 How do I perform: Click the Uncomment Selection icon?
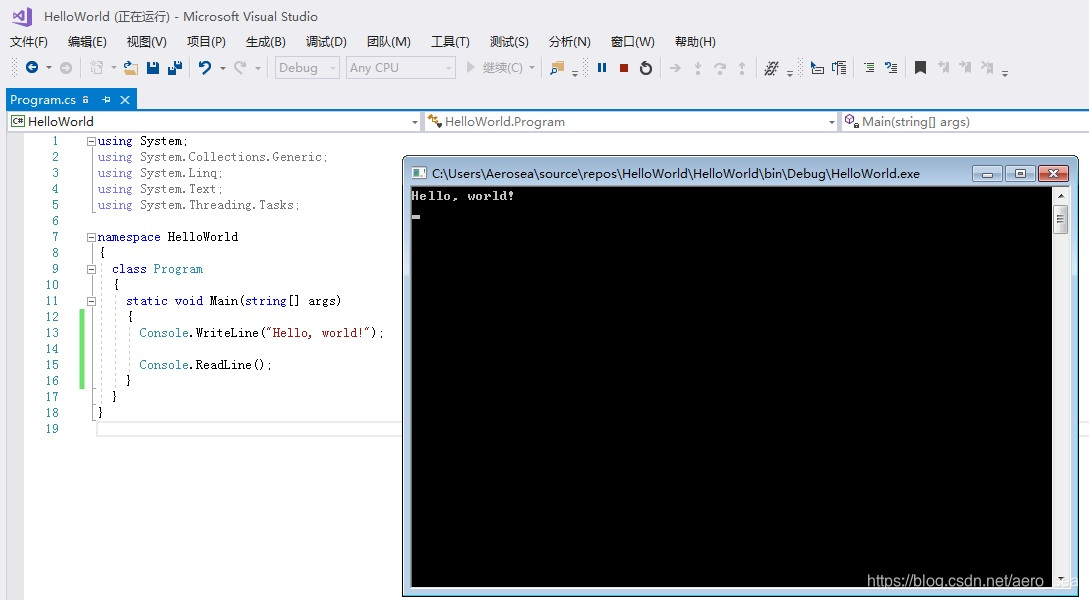[x=891, y=67]
